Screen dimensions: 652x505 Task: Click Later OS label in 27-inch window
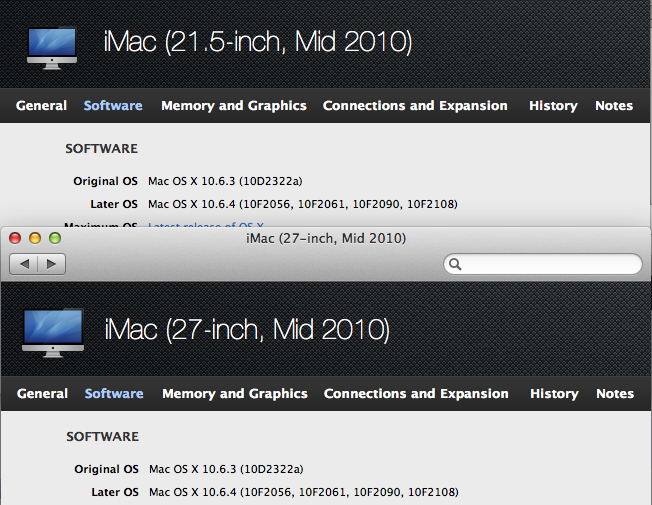(x=115, y=492)
